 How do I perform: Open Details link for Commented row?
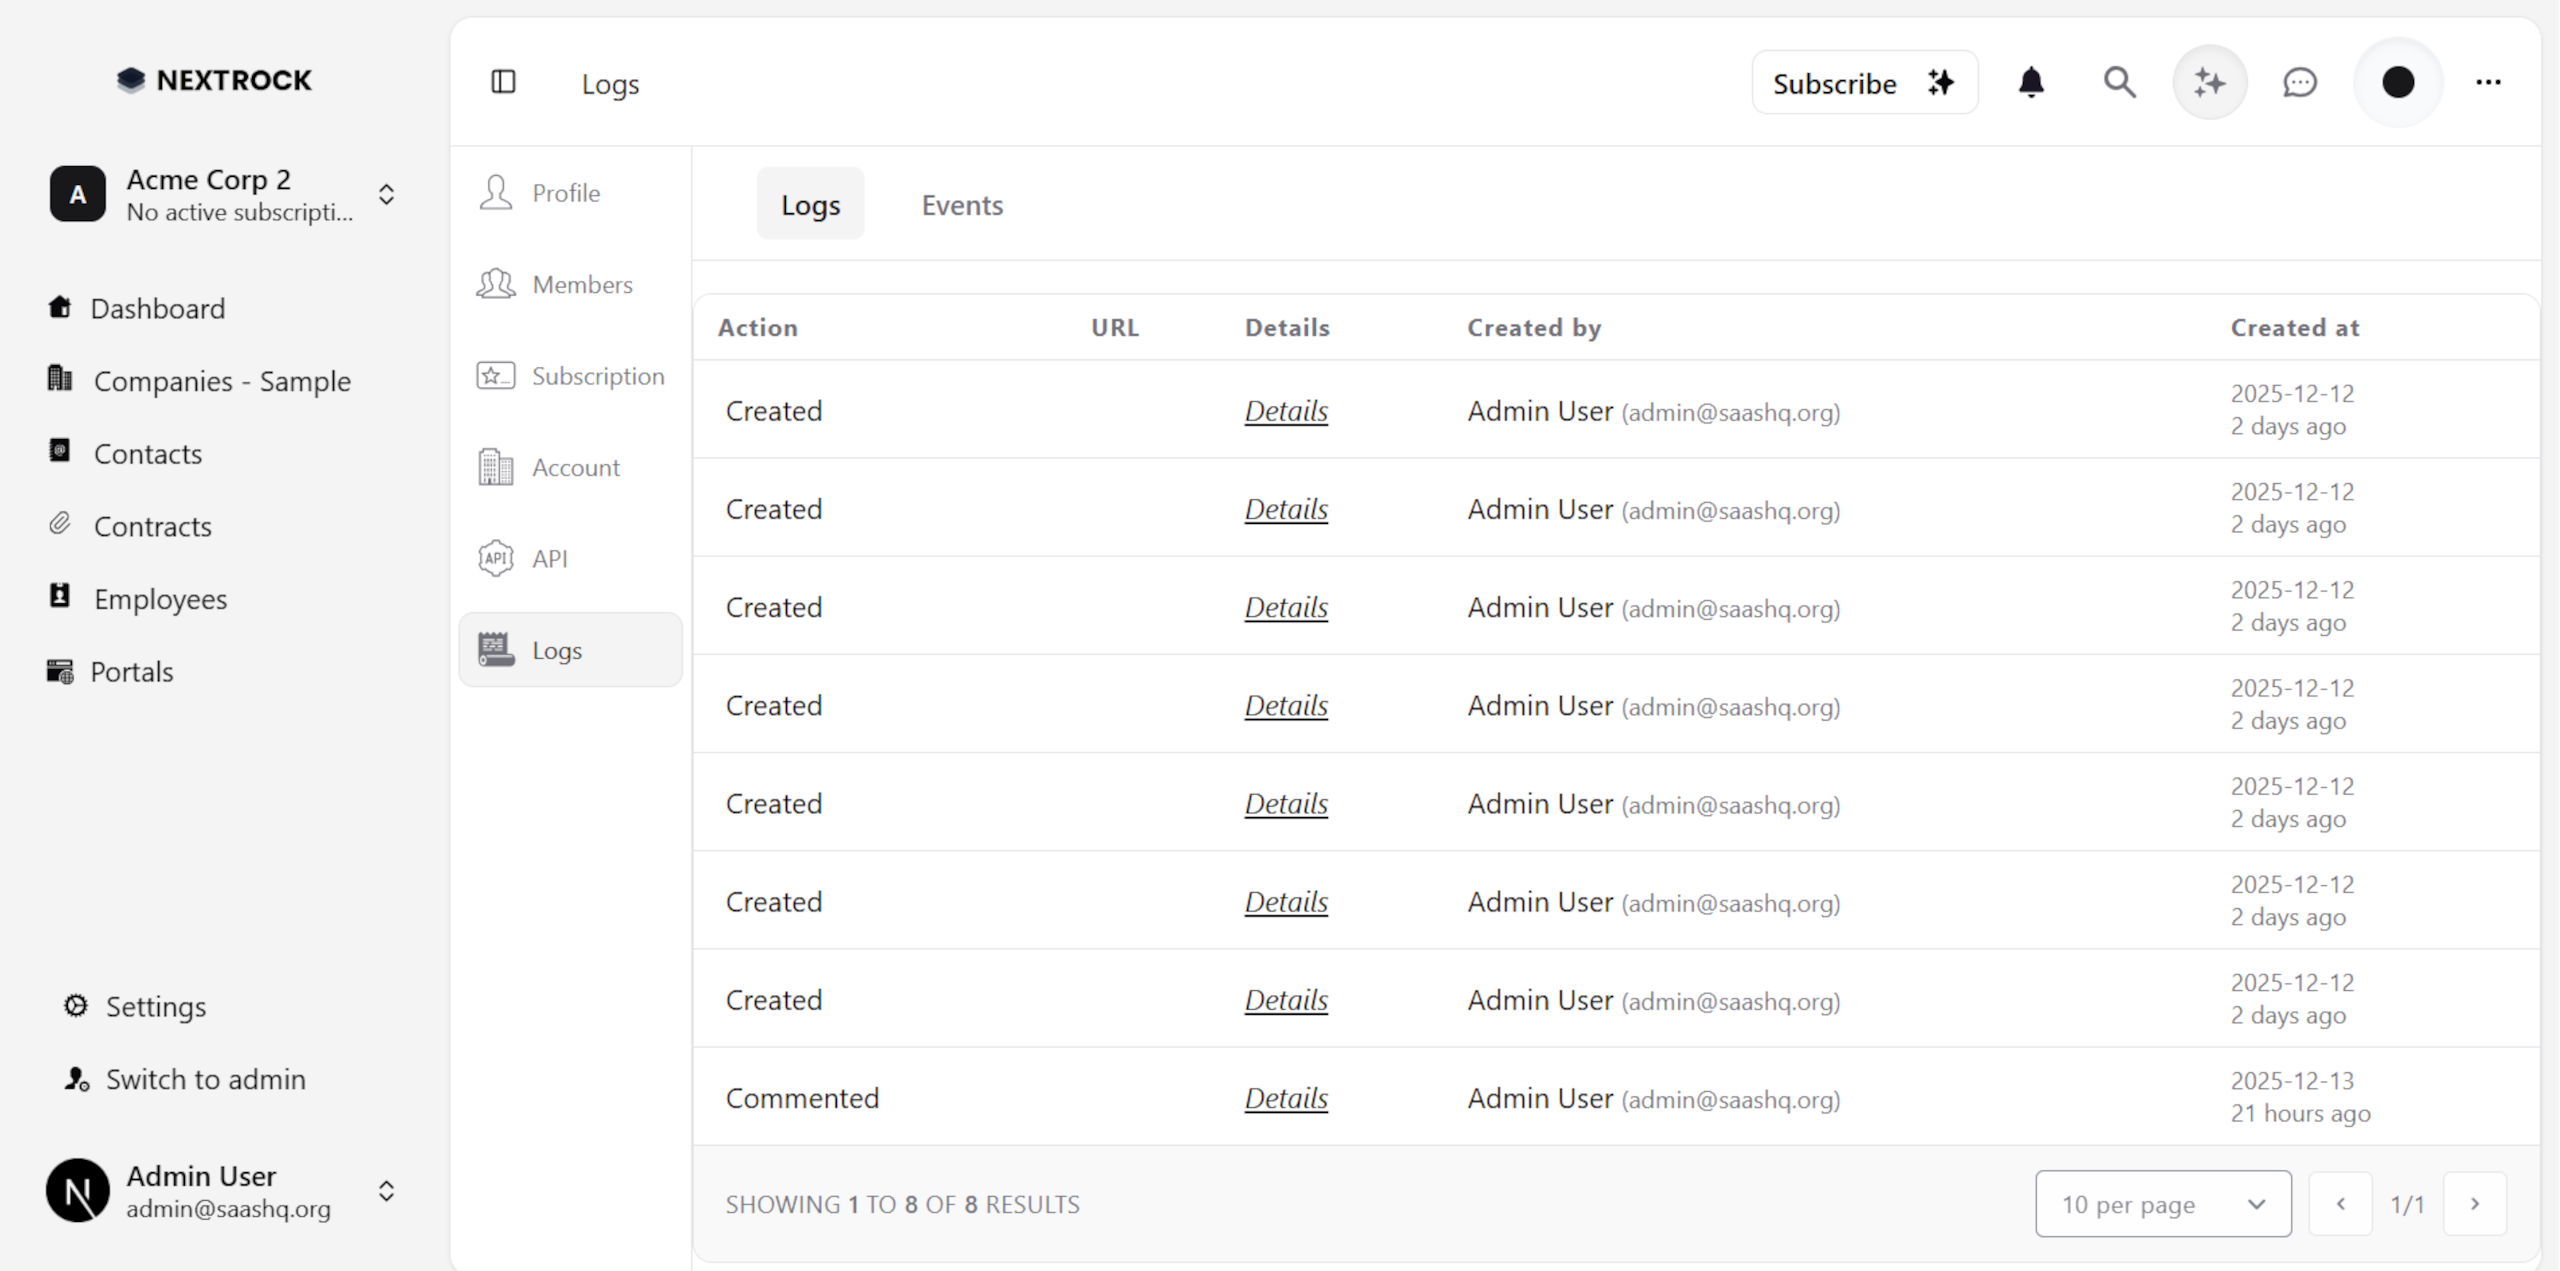1286,1098
